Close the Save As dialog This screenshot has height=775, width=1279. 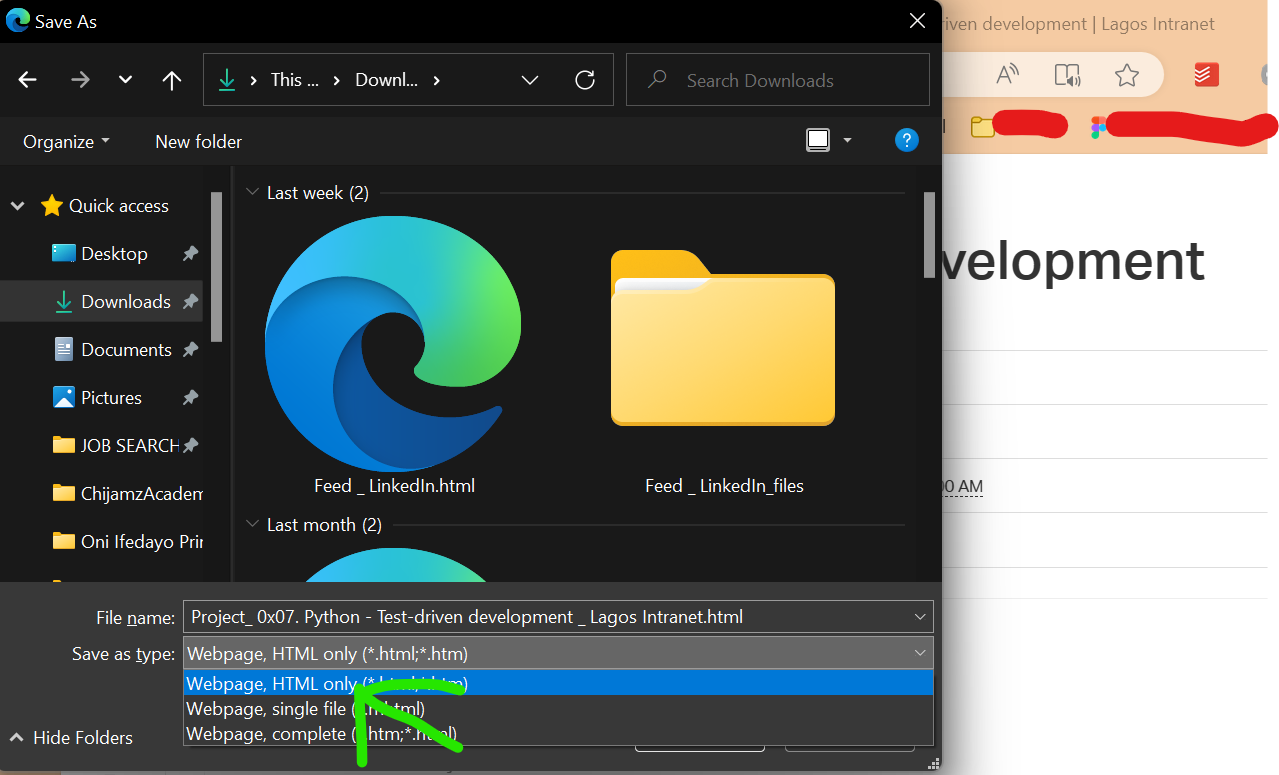[917, 21]
